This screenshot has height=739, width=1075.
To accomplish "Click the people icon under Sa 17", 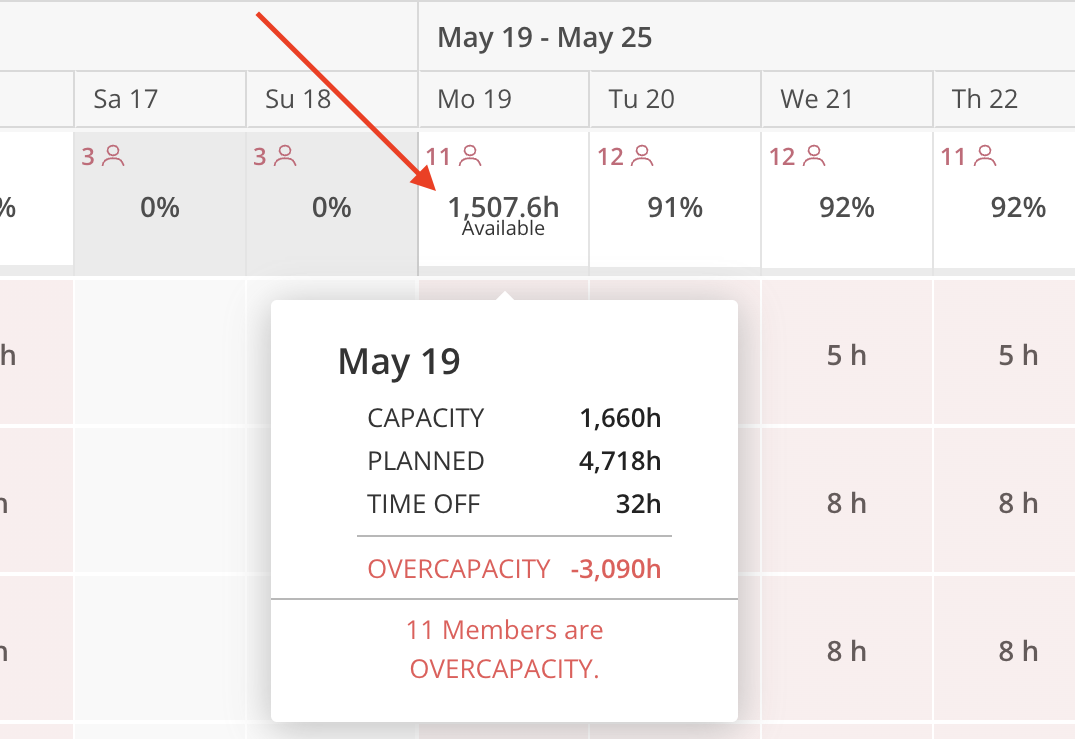I will (114, 156).
